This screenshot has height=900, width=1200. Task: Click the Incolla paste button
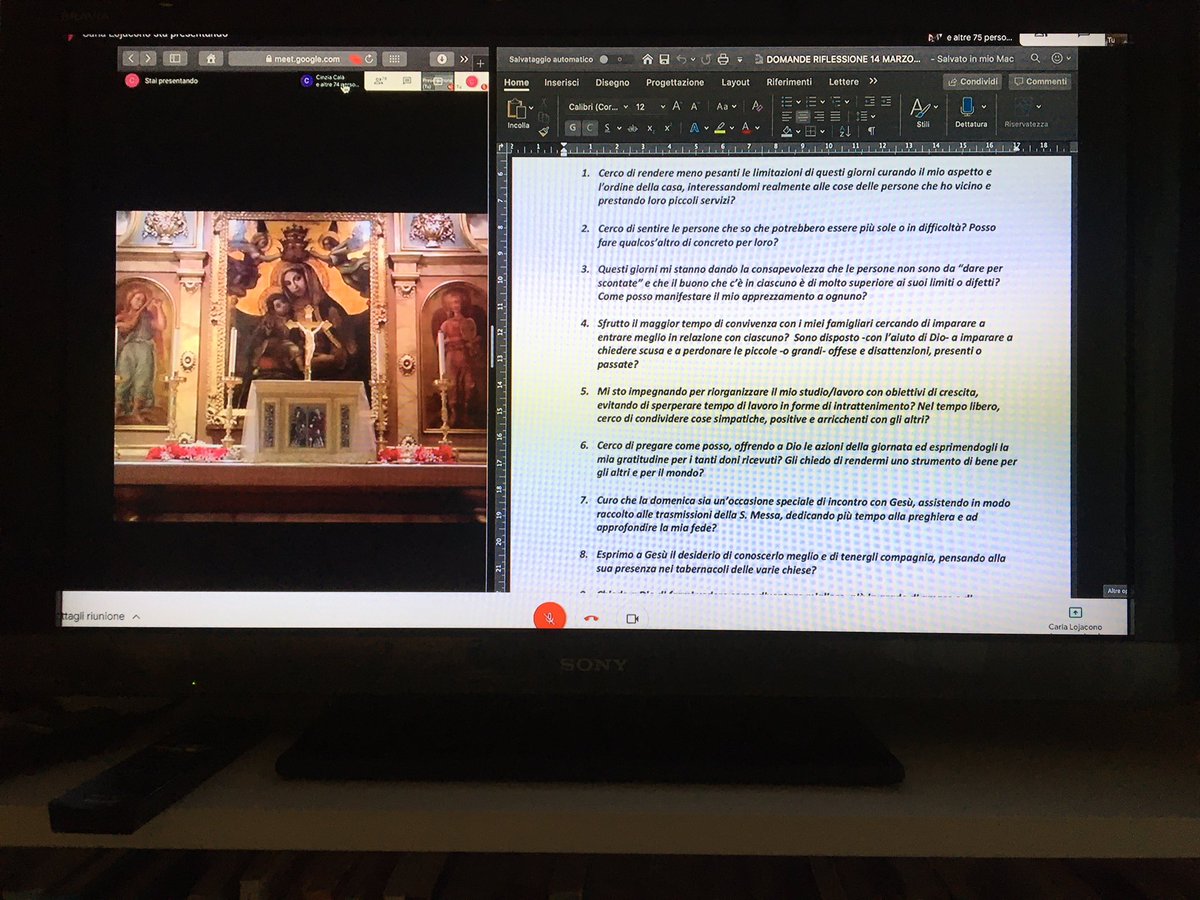click(518, 114)
